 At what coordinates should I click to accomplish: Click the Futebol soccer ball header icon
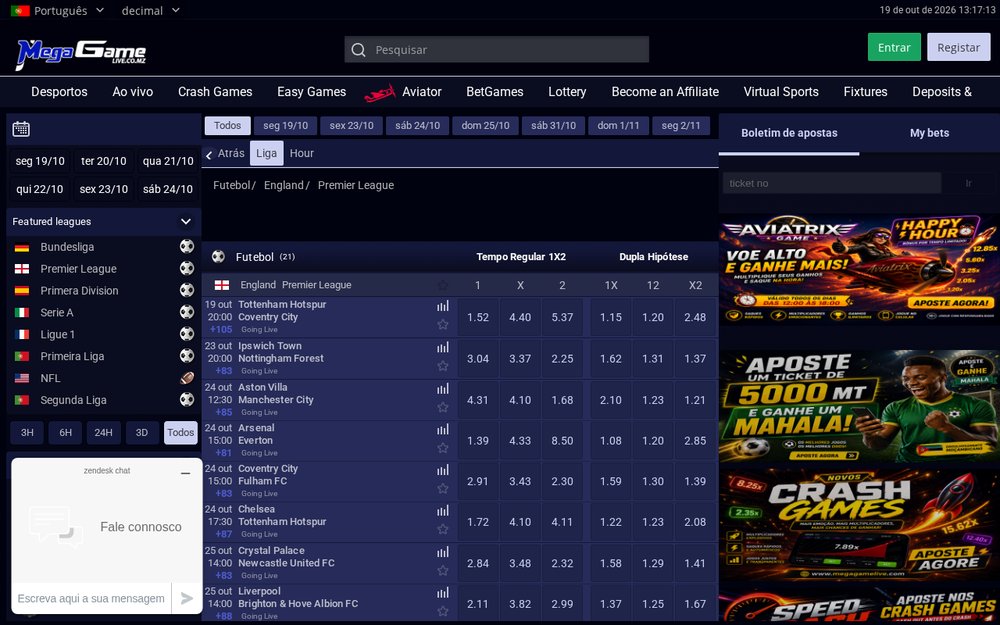click(218, 256)
